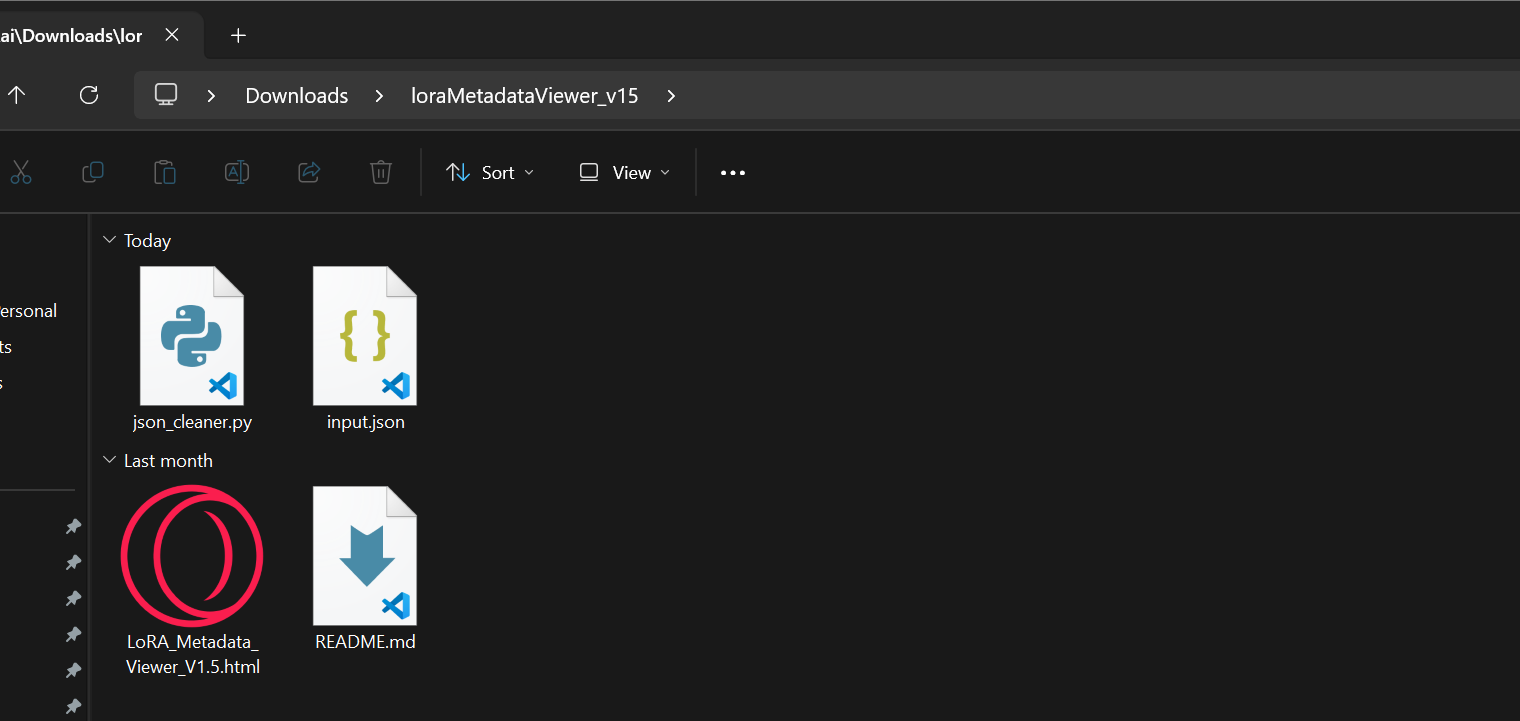Collapse the Today file group
Viewport: 1520px width, 721px height.
tap(110, 240)
